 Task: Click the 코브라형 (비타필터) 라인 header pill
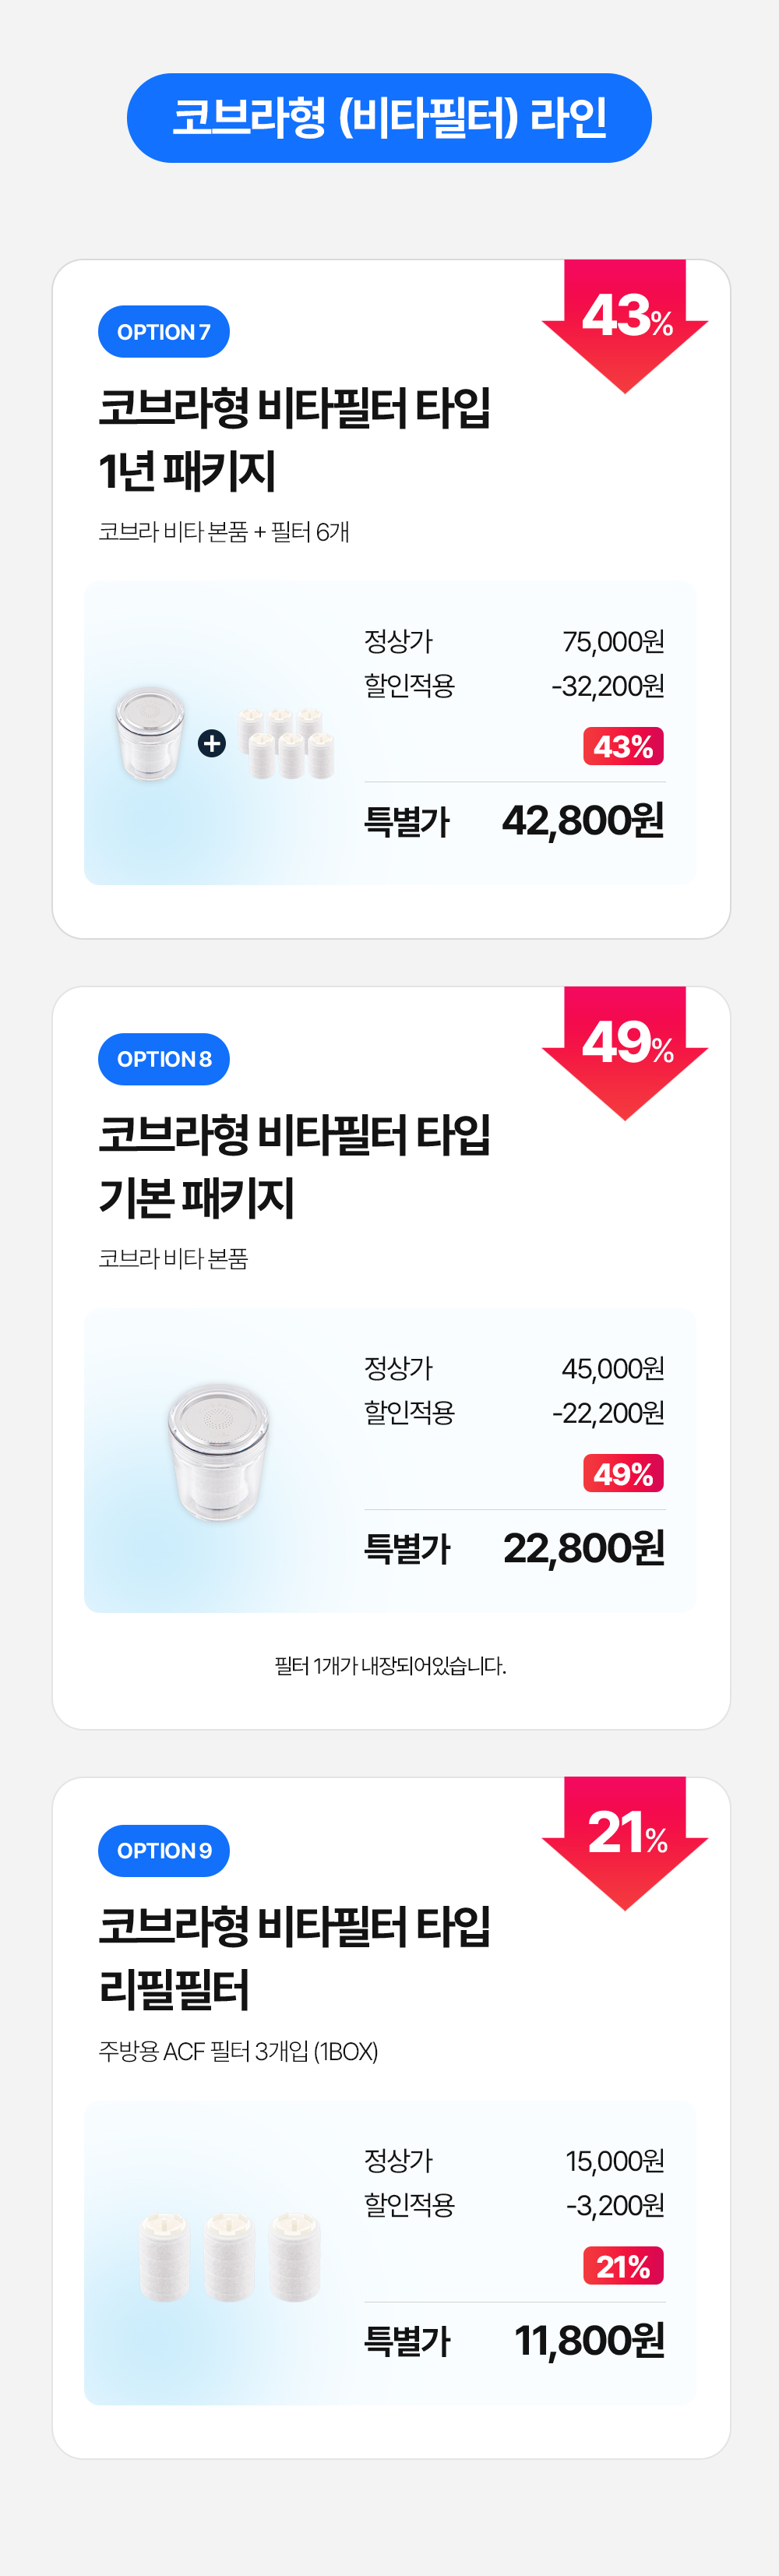(389, 118)
